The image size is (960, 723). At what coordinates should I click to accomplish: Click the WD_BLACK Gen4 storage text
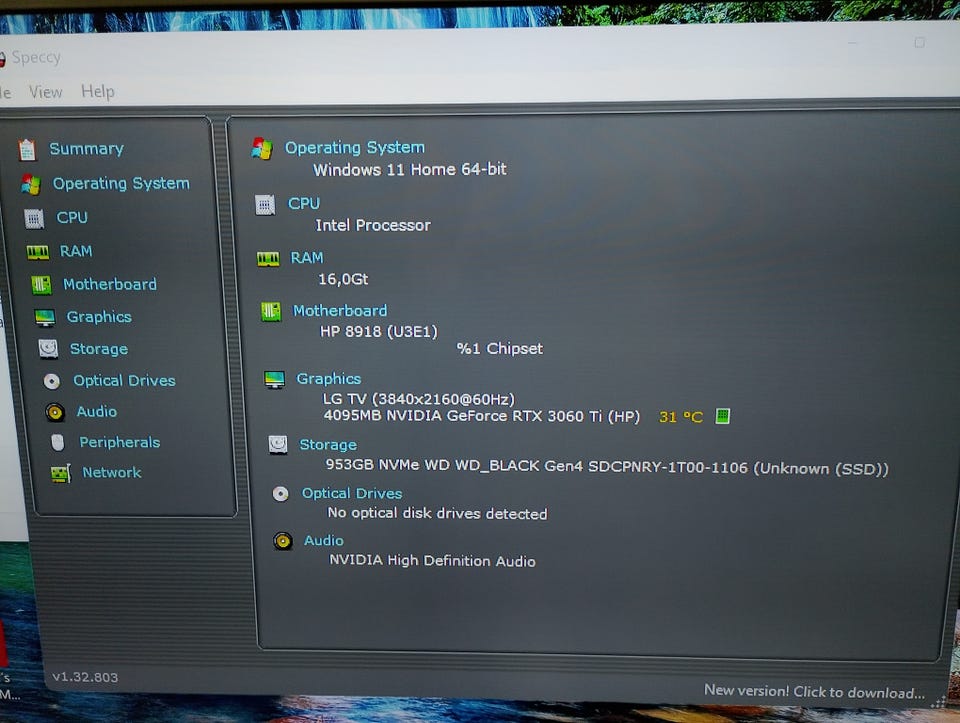(x=606, y=466)
